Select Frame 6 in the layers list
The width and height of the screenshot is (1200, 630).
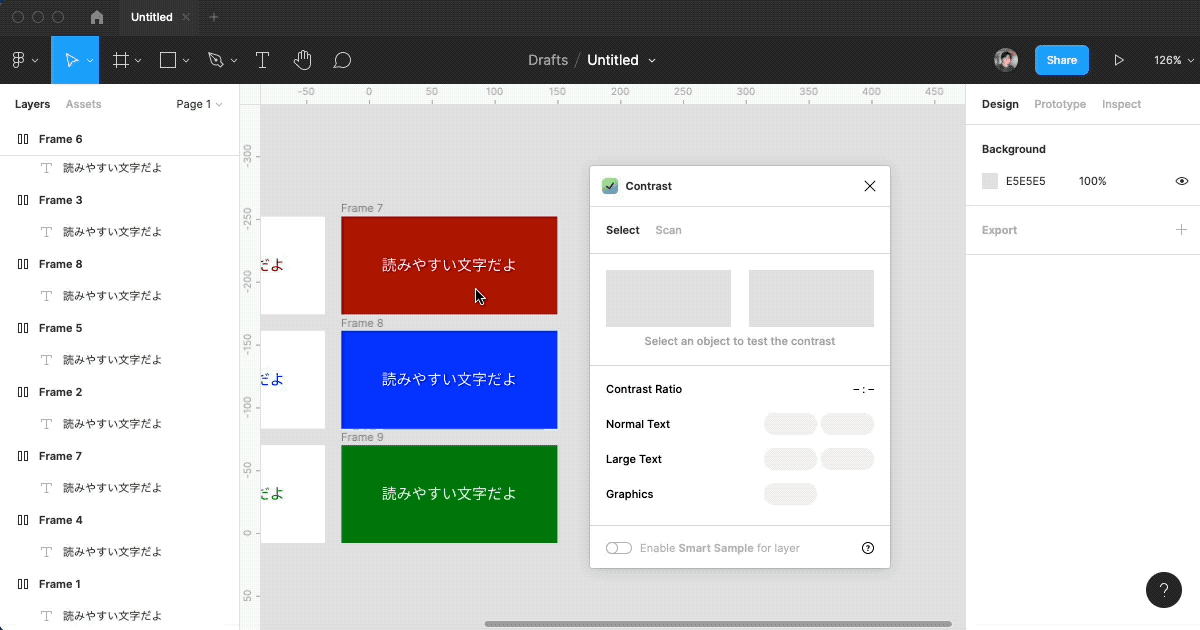coord(61,139)
